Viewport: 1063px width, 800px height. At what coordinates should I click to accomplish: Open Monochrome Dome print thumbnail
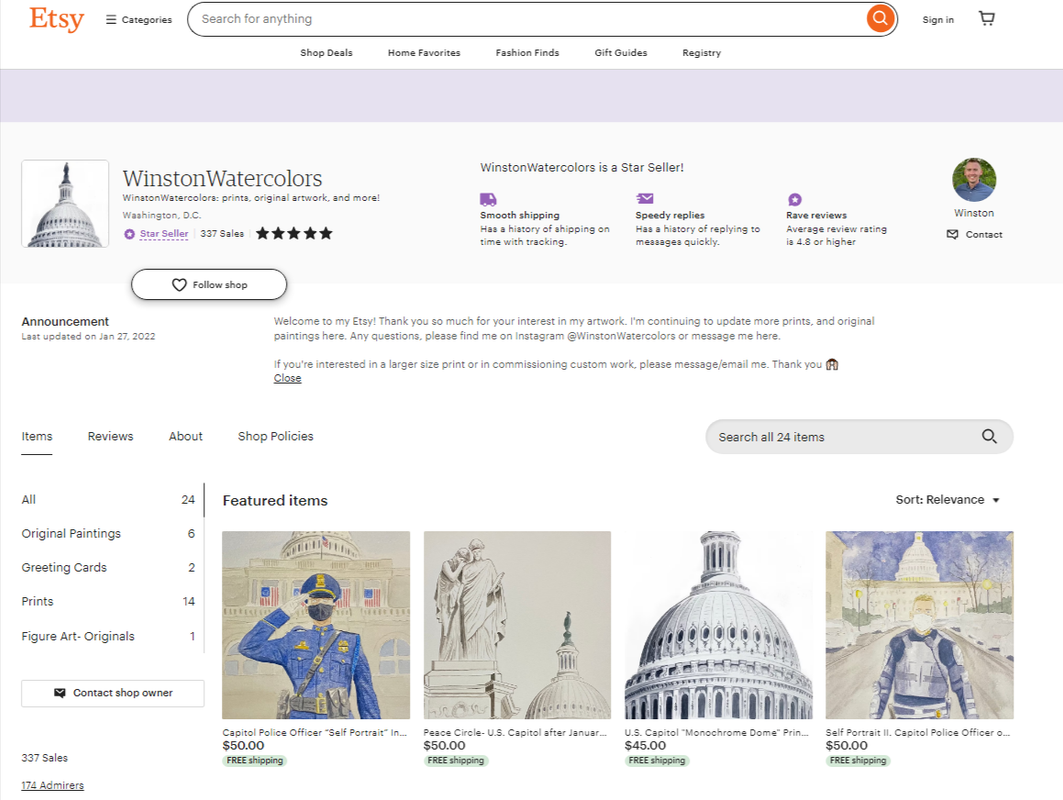point(719,625)
